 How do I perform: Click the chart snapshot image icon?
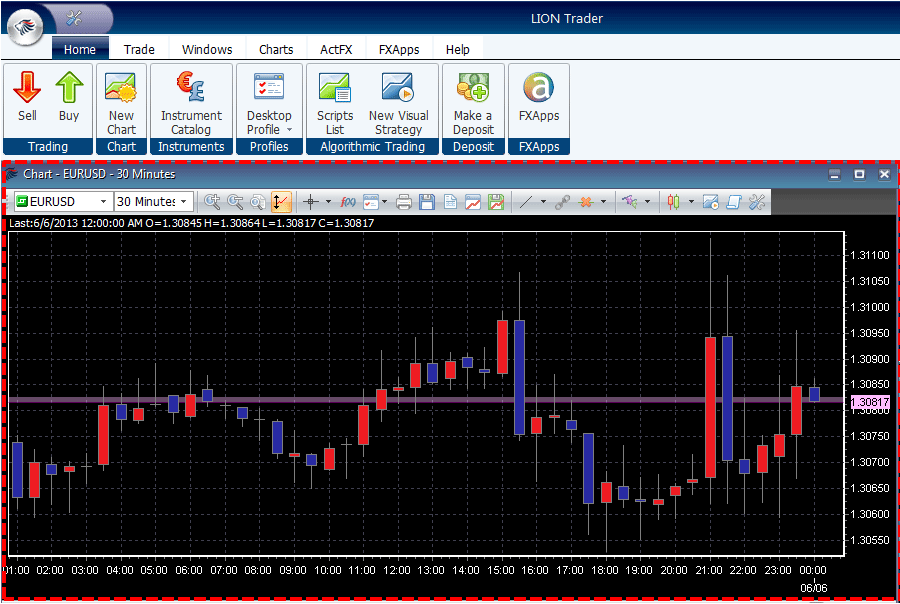(711, 202)
